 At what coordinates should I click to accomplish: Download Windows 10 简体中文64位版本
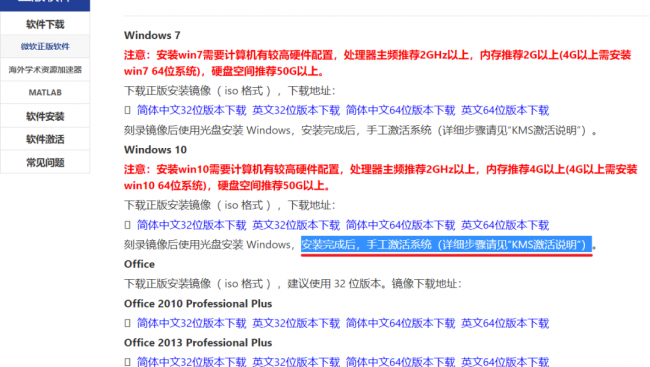click(x=400, y=225)
